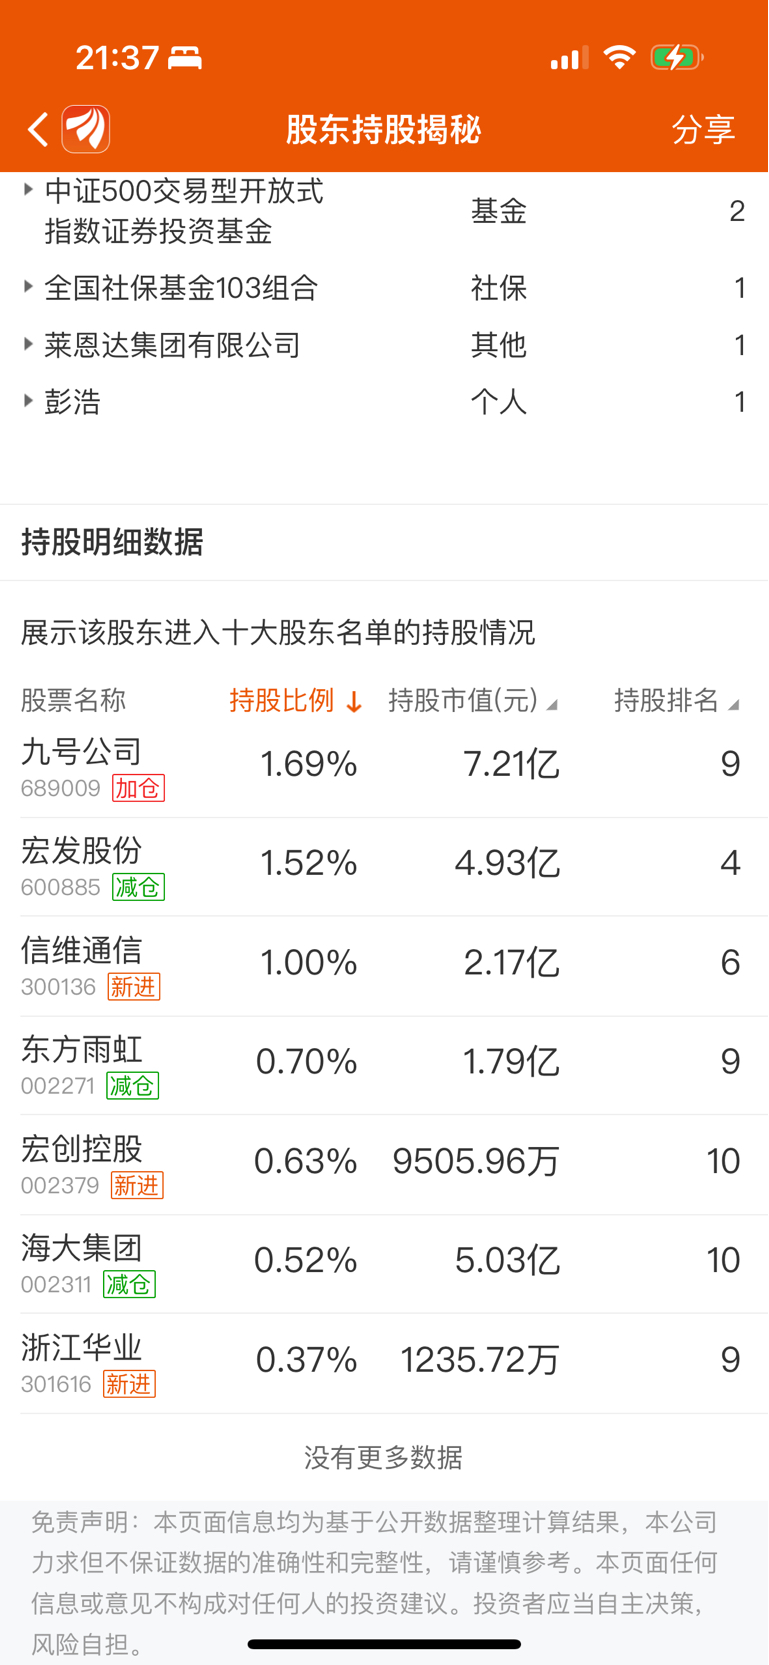Click the 5.03亿 market value
The width and height of the screenshot is (769, 1665).
tap(507, 1260)
